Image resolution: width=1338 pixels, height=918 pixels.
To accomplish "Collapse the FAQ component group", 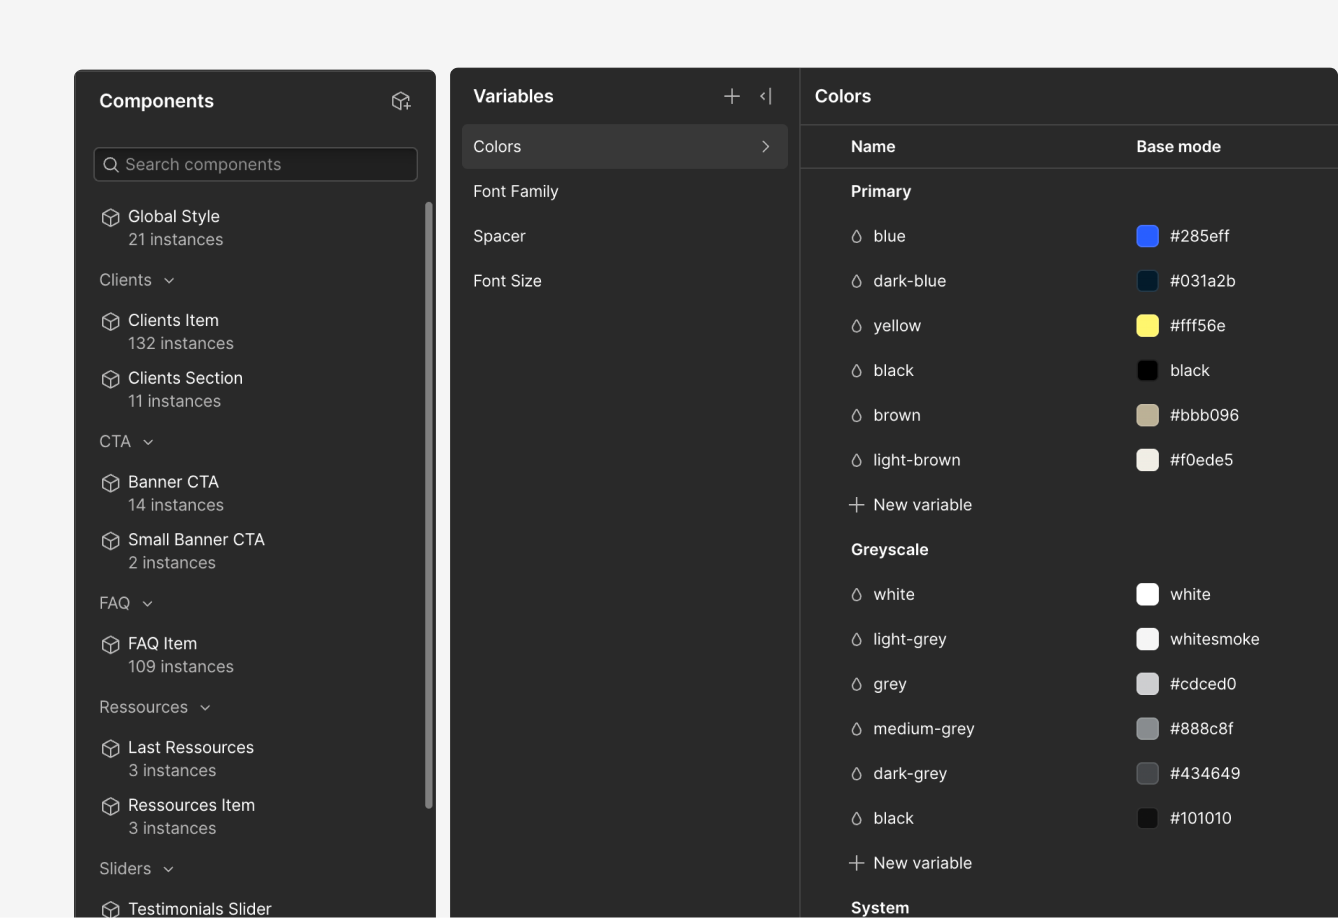I will pos(147,604).
